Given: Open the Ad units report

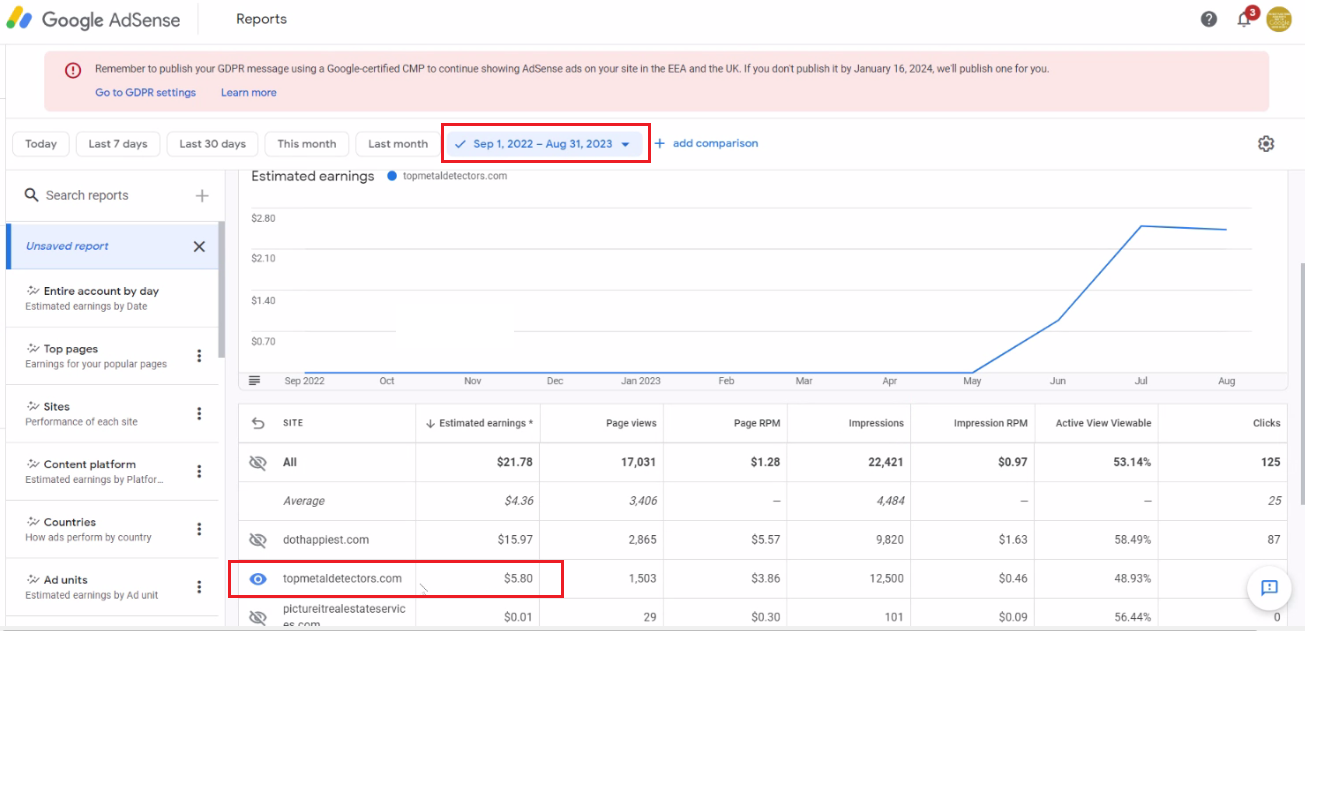Looking at the screenshot, I should [x=112, y=587].
